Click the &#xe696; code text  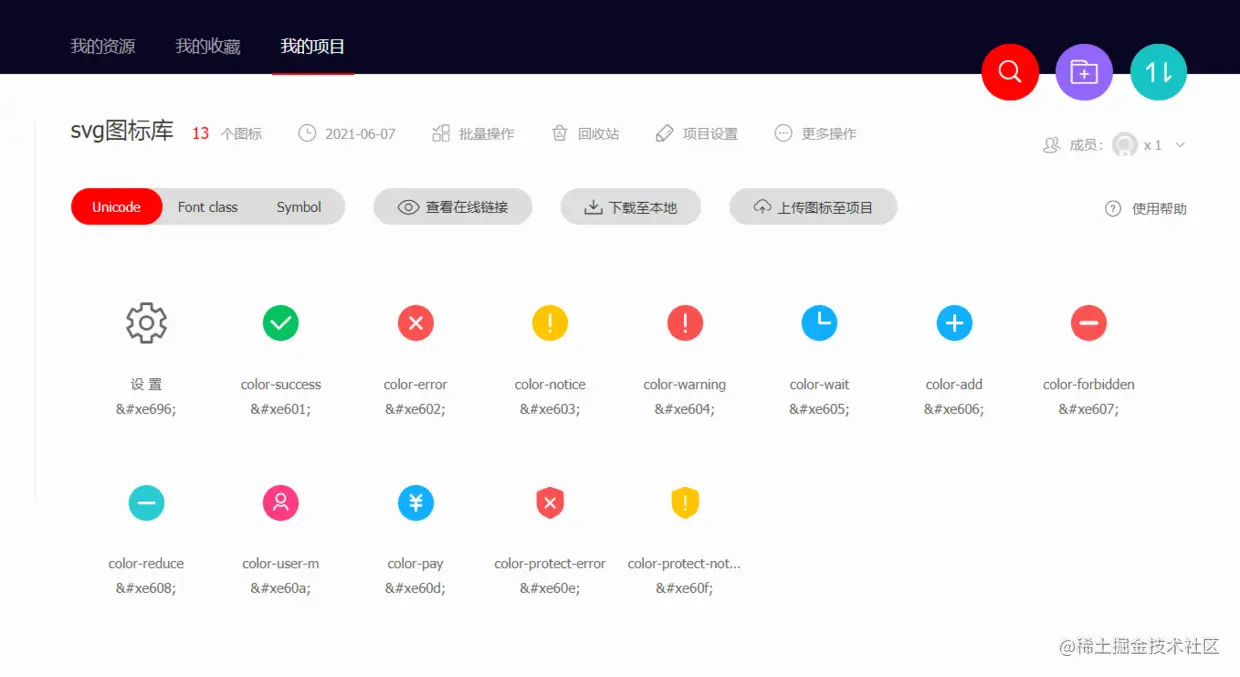[x=146, y=409]
